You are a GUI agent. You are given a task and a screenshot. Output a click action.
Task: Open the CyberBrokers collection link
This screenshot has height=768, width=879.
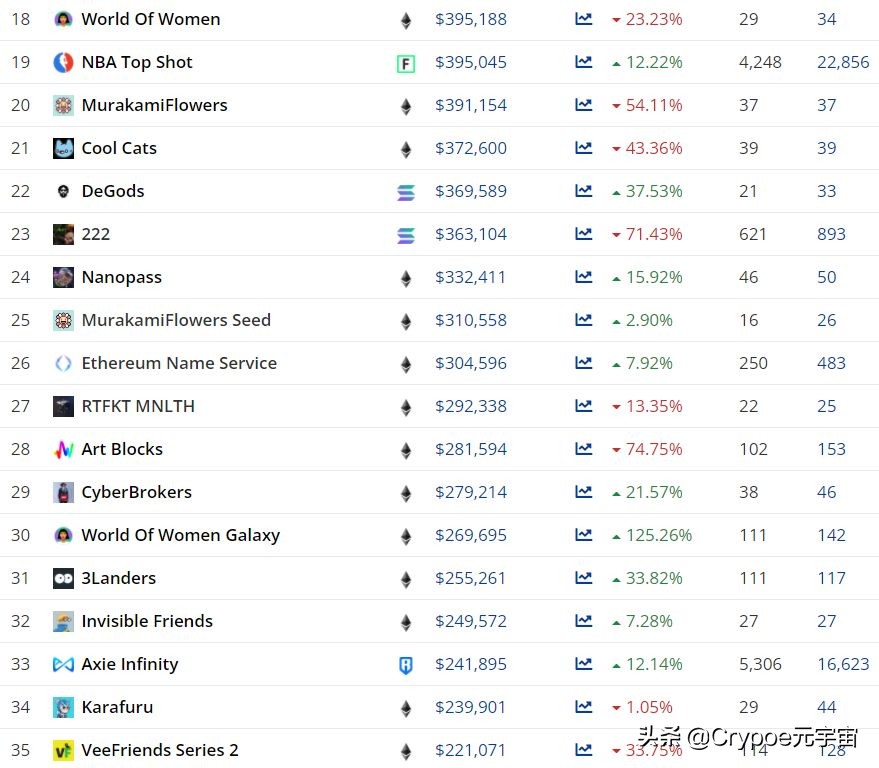pos(137,492)
